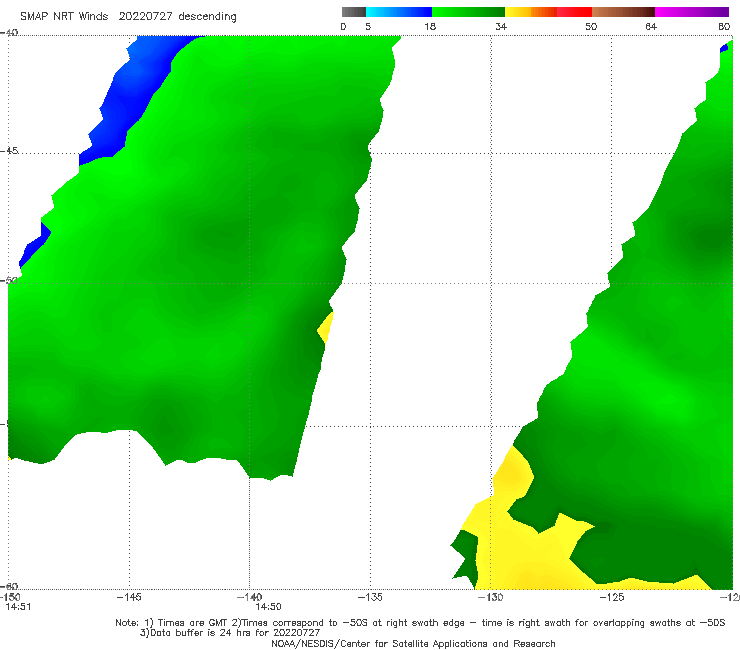Click the colorbar label 64
The height and width of the screenshot is (650, 740).
[651, 26]
